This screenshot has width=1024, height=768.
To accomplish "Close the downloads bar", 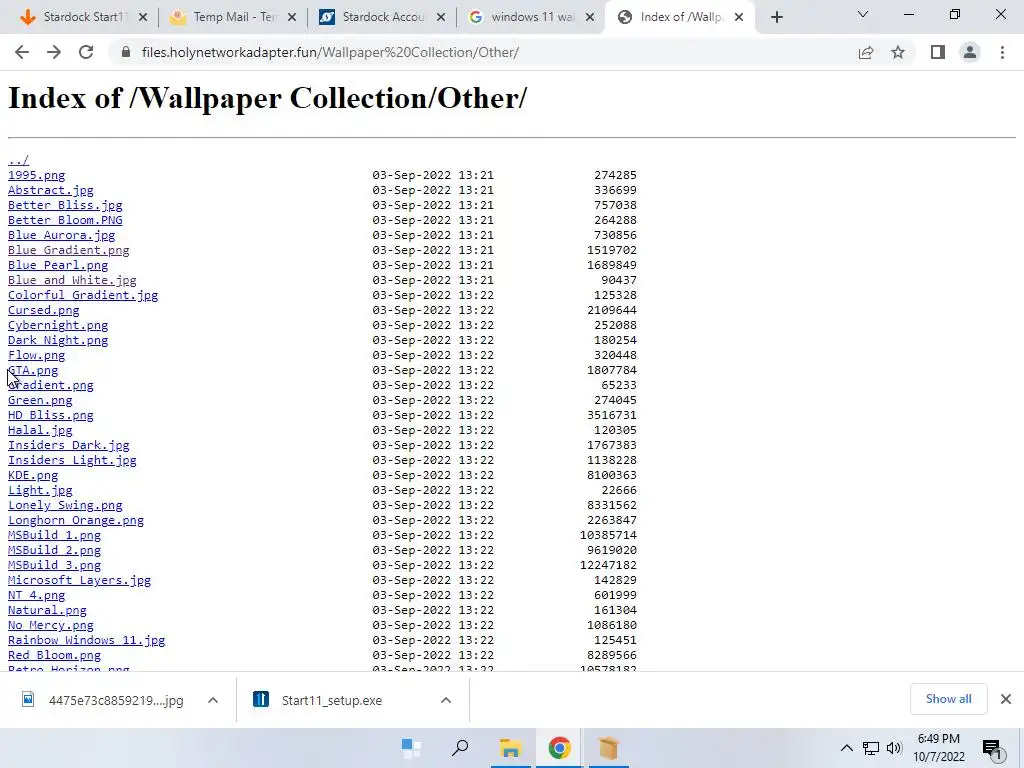I will tap(1006, 699).
